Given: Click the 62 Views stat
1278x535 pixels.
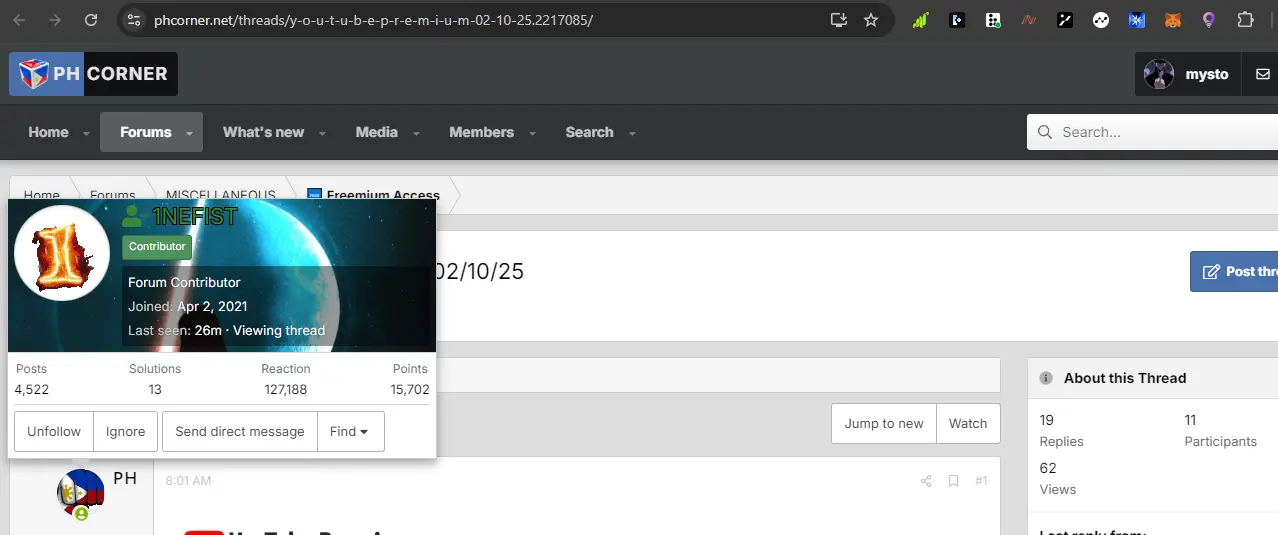Looking at the screenshot, I should tap(1058, 478).
